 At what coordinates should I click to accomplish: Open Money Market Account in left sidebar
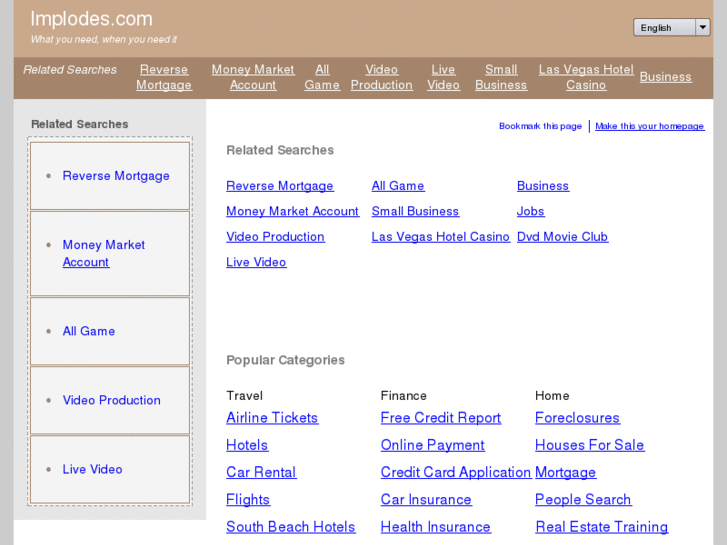(104, 253)
